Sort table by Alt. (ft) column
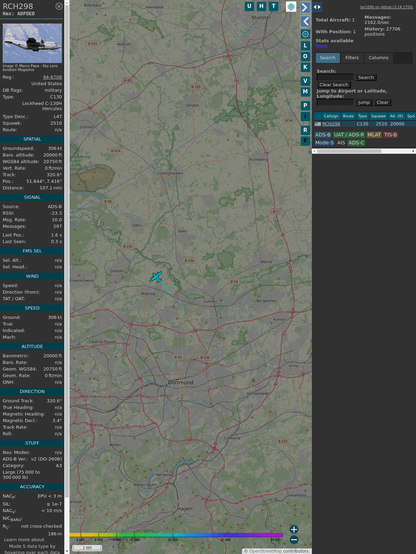The width and height of the screenshot is (416, 554). [396, 116]
